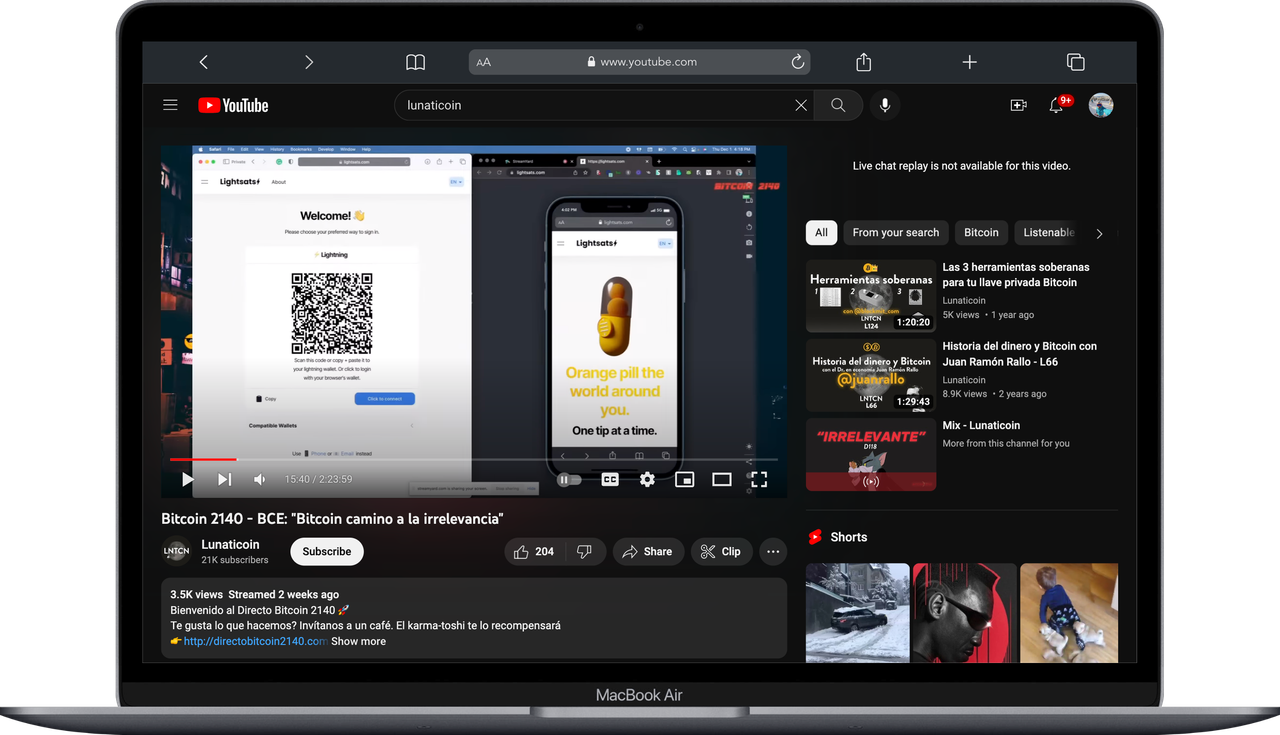Open the Mix - Lunaticoin playlist
This screenshot has height=735, width=1280.
pyautogui.click(x=981, y=426)
